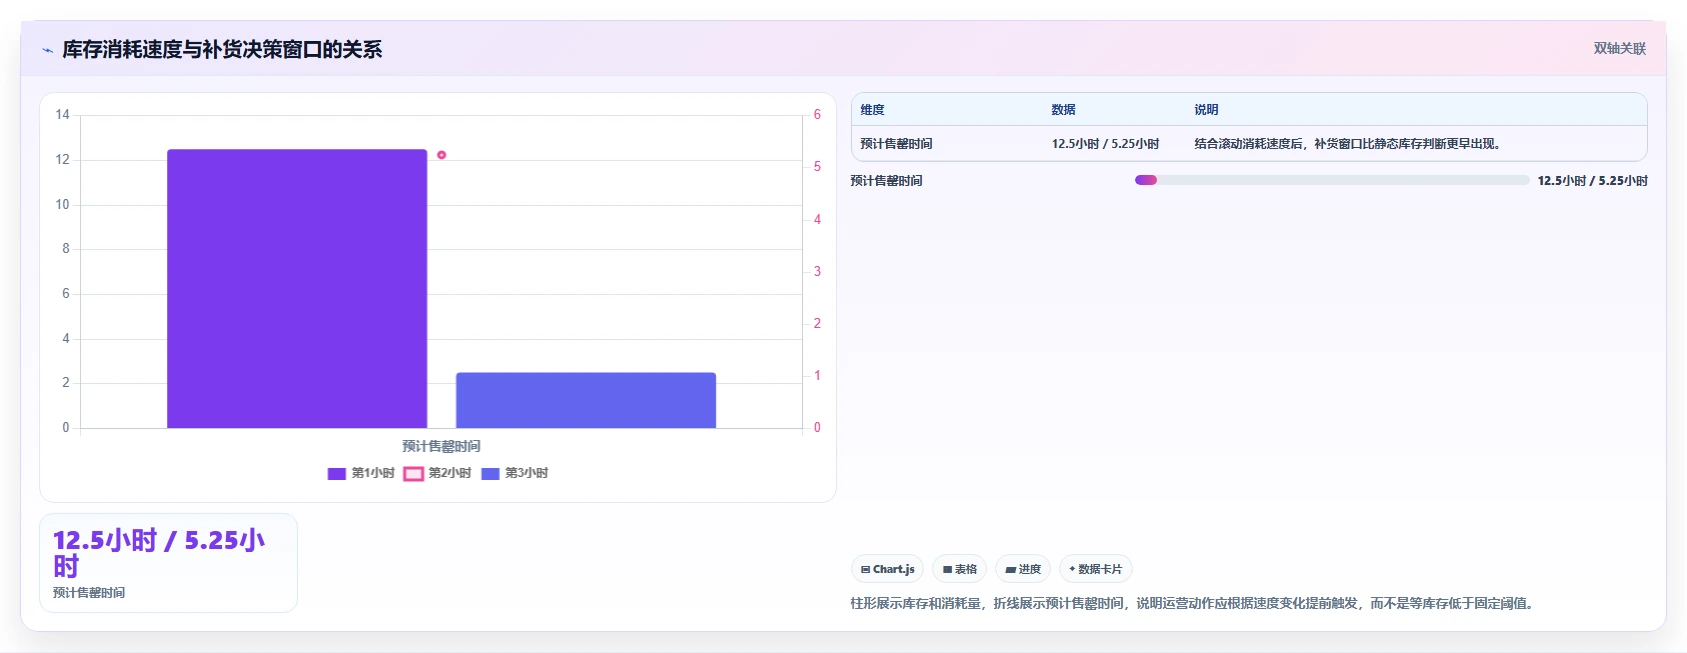Click the title 库存消耗速度与补货决策窗口的关系

pyautogui.click(x=222, y=50)
